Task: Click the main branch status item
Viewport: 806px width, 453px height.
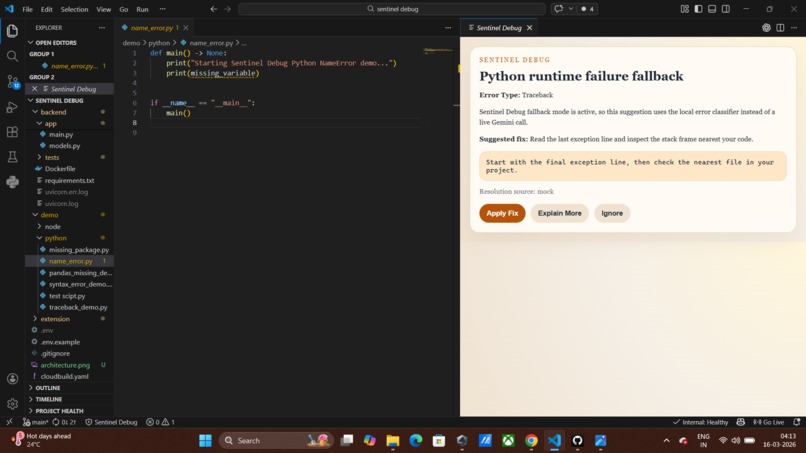Action: (x=35, y=422)
